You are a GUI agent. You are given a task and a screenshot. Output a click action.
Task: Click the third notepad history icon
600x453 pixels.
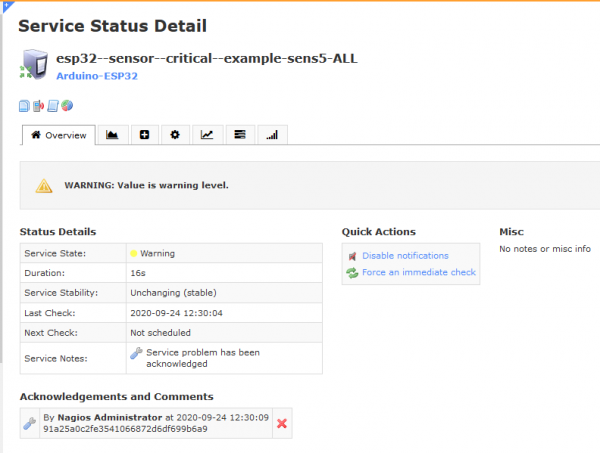[x=53, y=105]
